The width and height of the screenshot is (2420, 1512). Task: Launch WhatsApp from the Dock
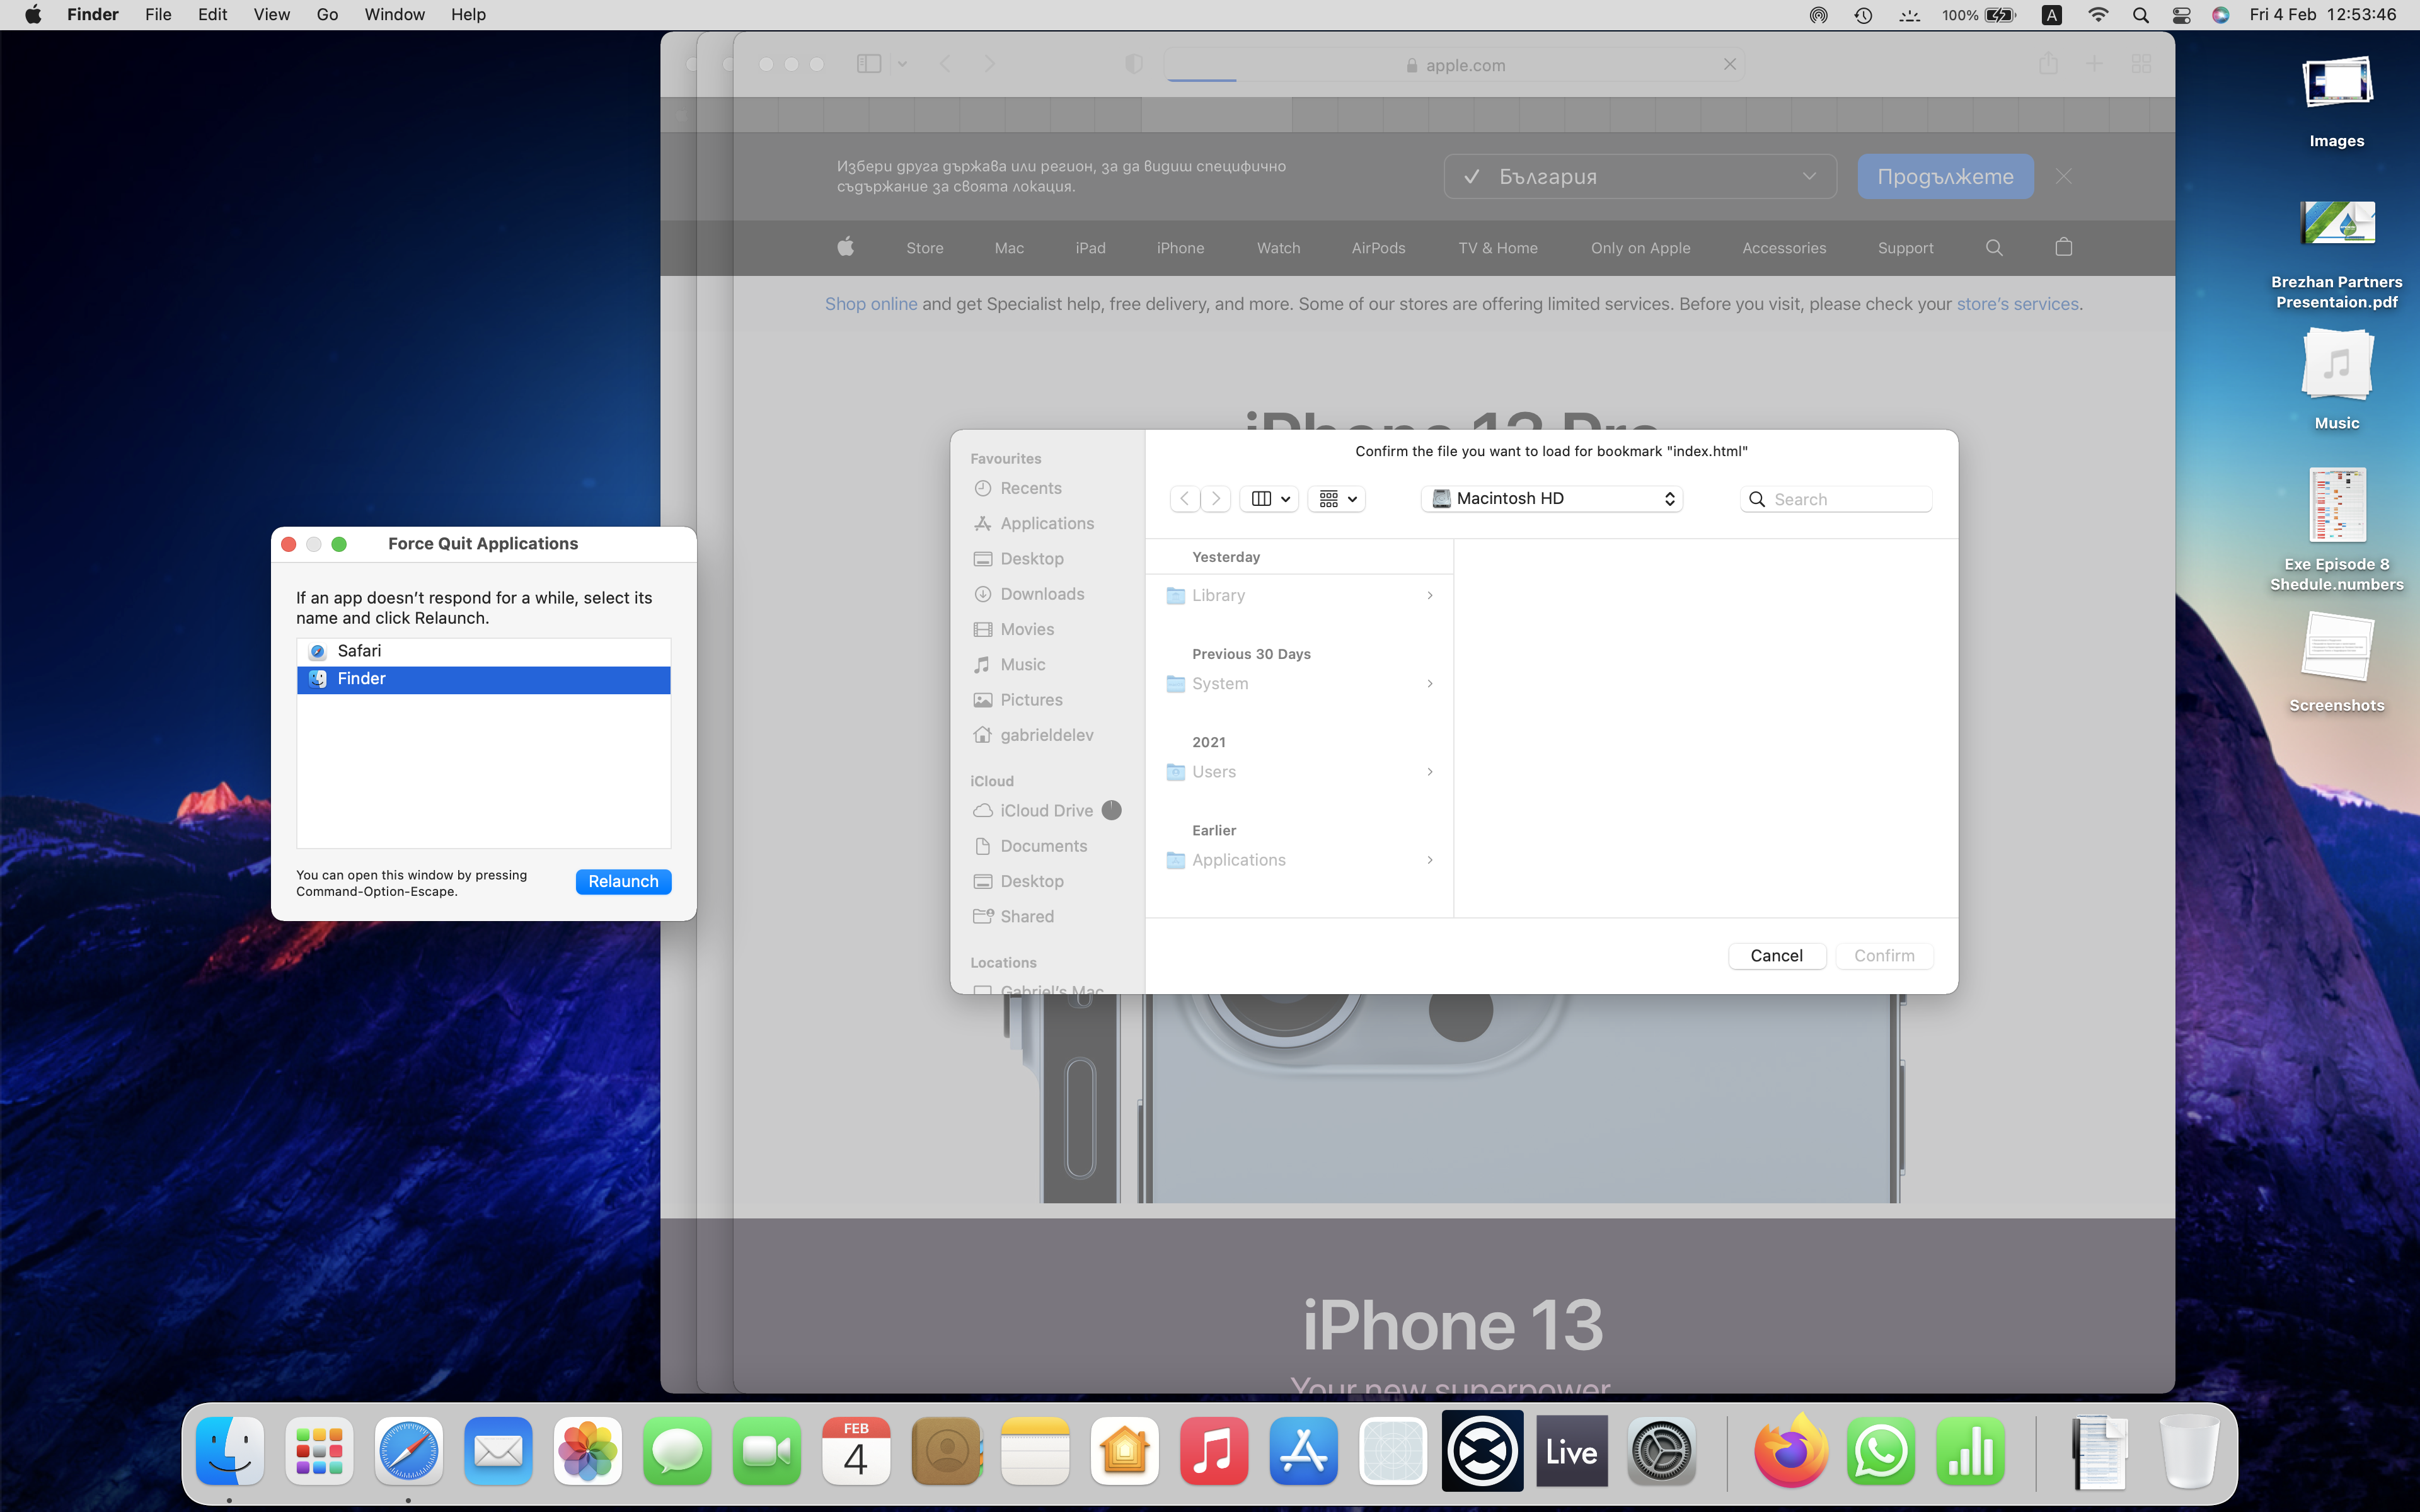click(x=1880, y=1452)
